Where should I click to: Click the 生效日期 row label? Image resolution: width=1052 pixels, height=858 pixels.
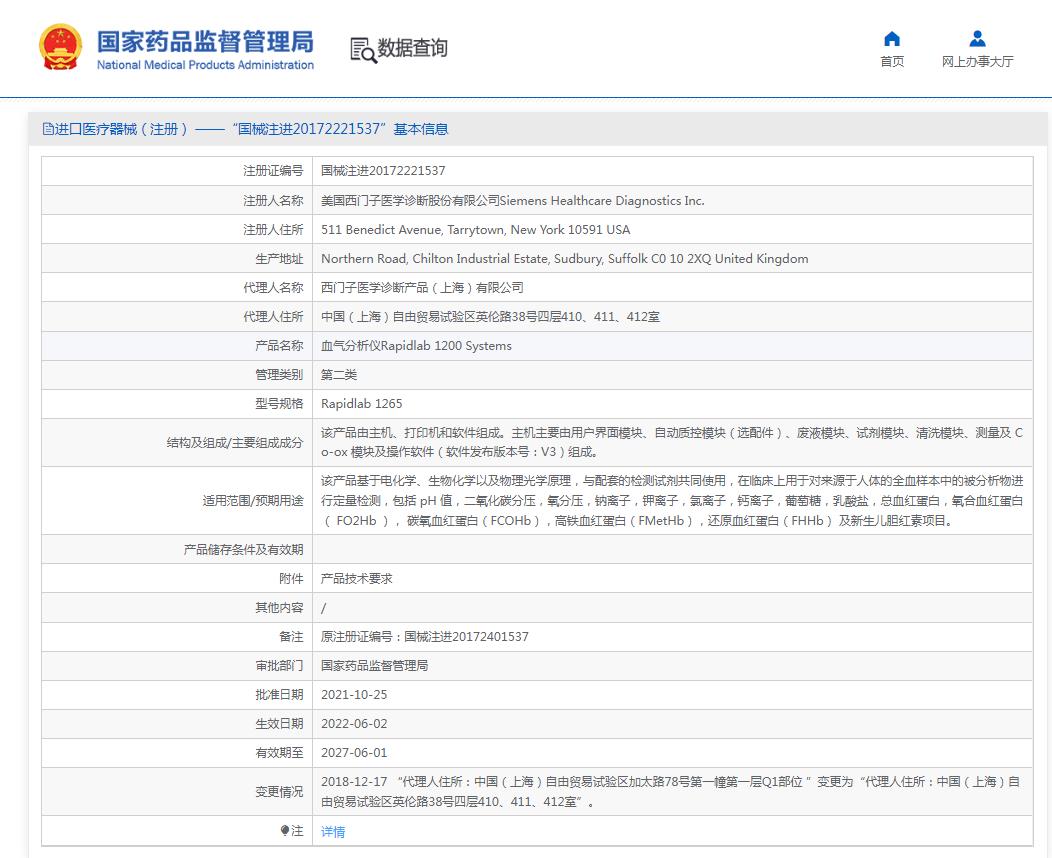279,724
